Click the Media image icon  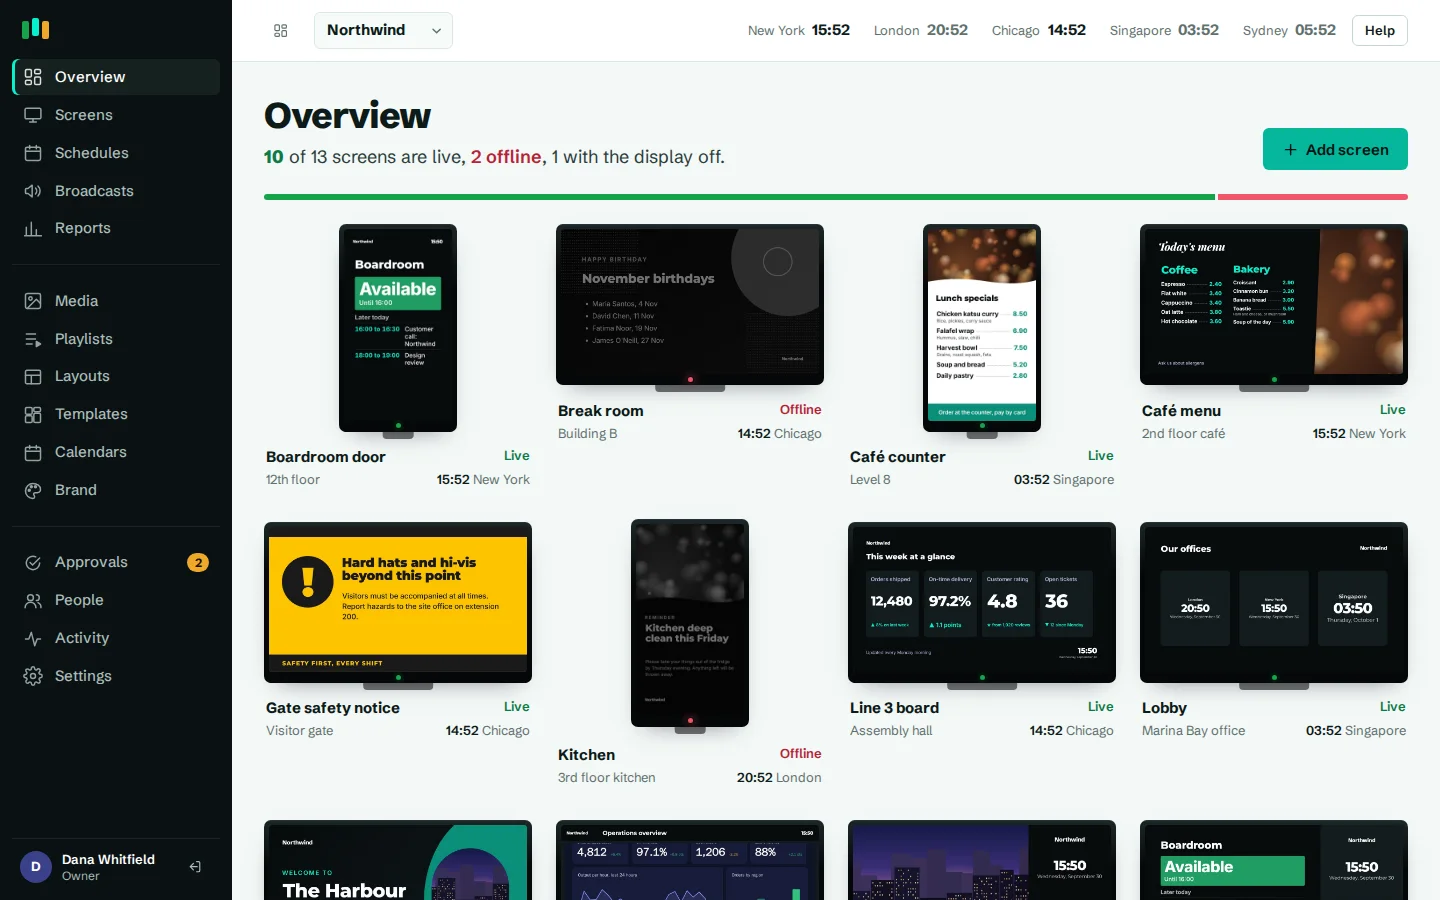(x=33, y=301)
